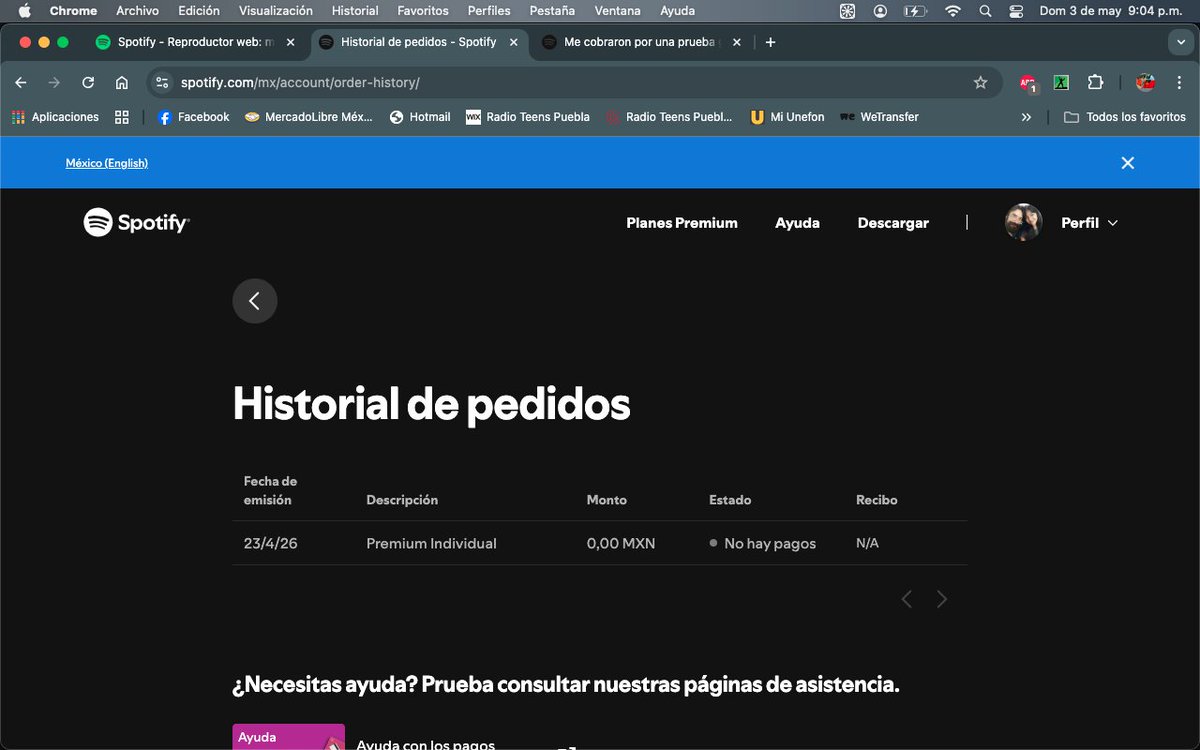This screenshot has height=750, width=1200.
Task: Open the Ventana menu
Action: click(618, 11)
